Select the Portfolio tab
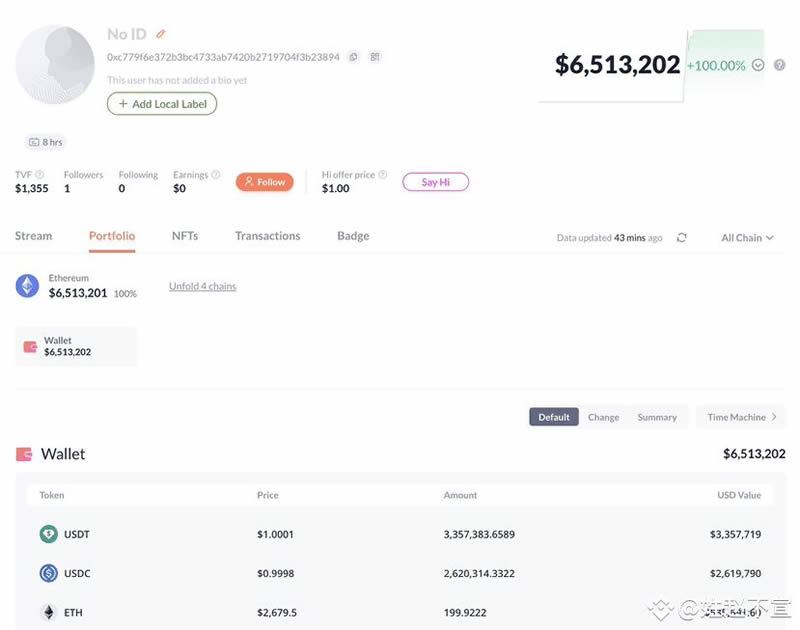The height and width of the screenshot is (630, 800). [112, 236]
